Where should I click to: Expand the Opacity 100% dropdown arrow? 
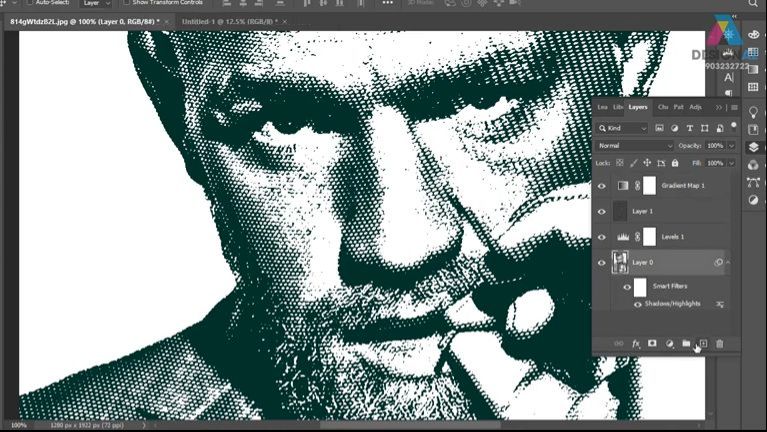[x=731, y=145]
